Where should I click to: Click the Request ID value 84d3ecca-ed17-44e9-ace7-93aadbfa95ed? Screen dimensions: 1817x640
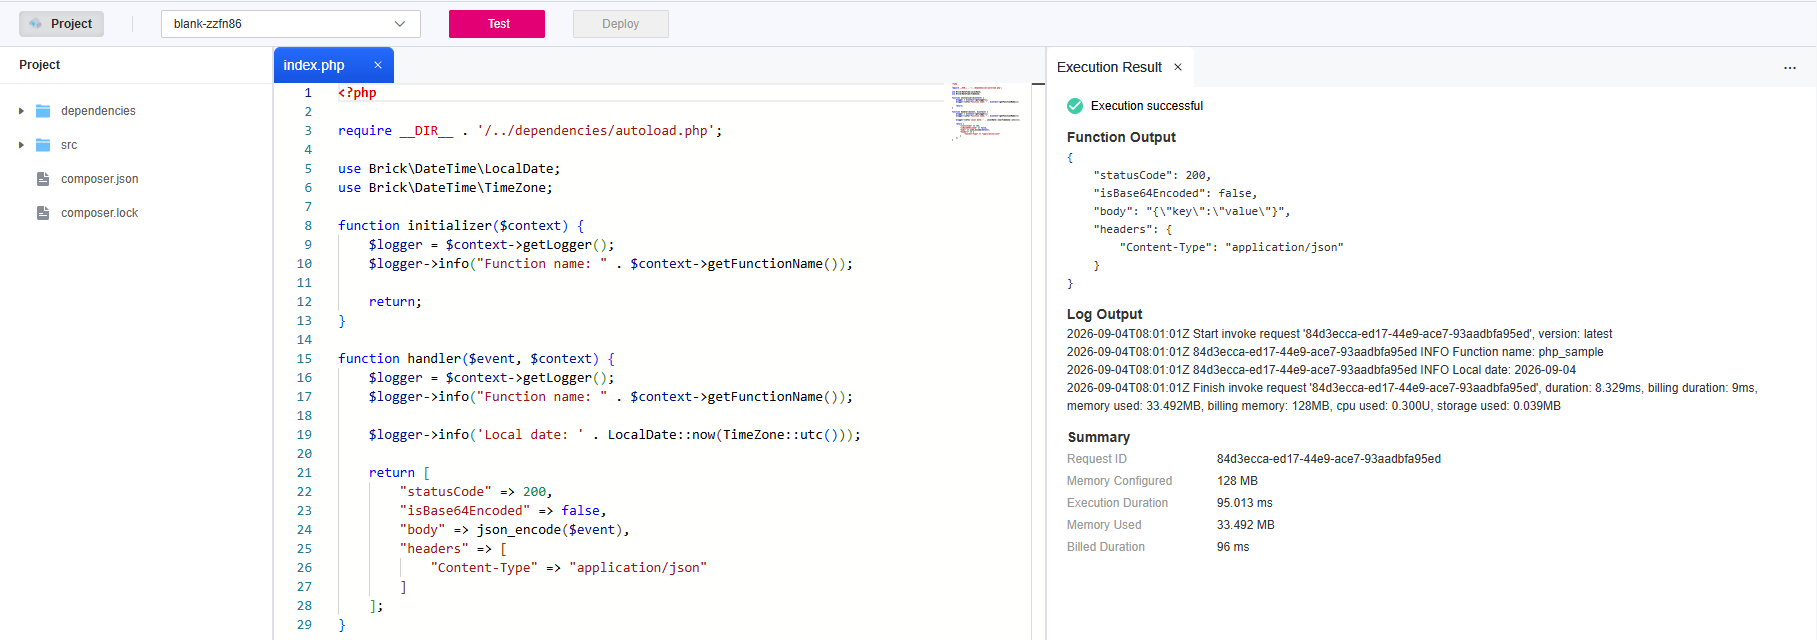1329,459
